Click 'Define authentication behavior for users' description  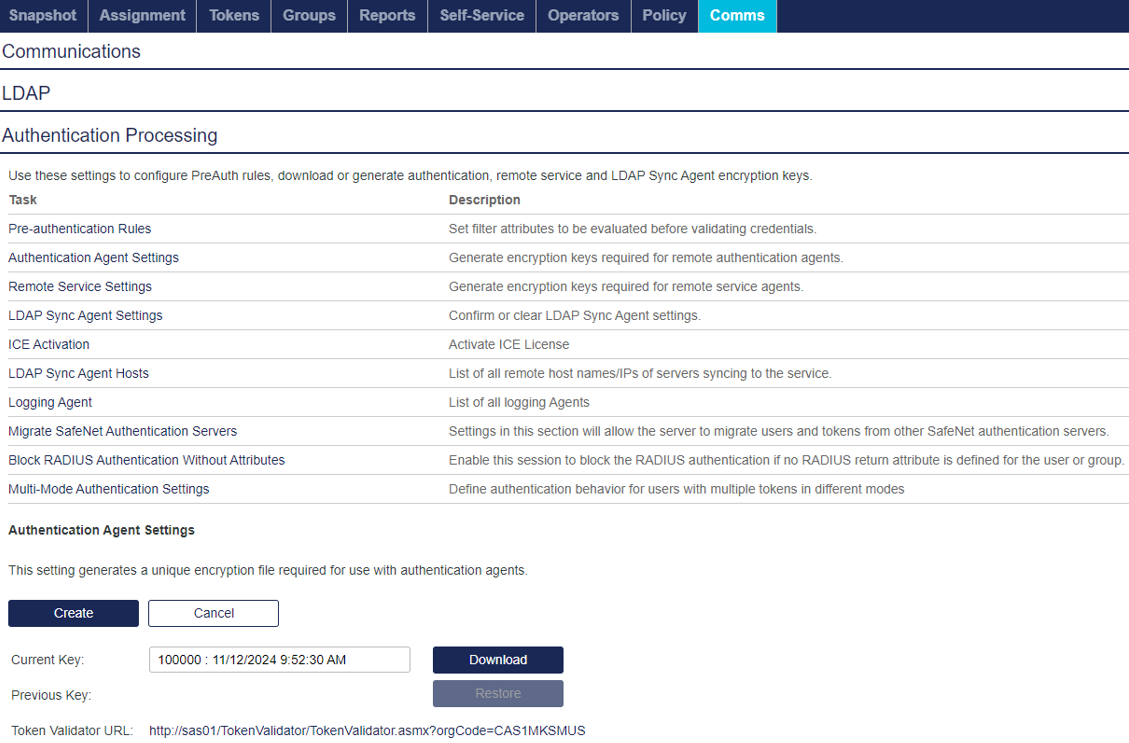pyautogui.click(x=676, y=489)
